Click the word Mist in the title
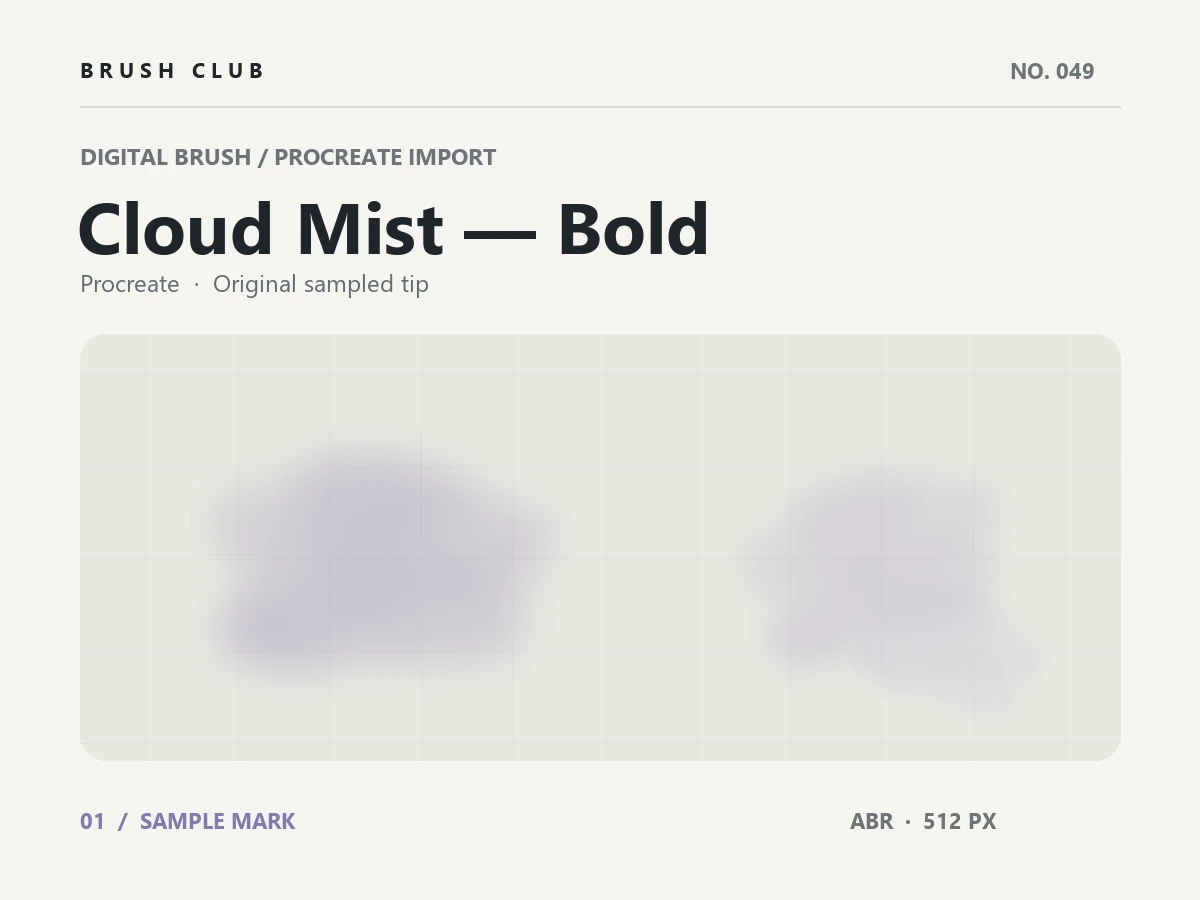The height and width of the screenshot is (900, 1200). click(370, 229)
